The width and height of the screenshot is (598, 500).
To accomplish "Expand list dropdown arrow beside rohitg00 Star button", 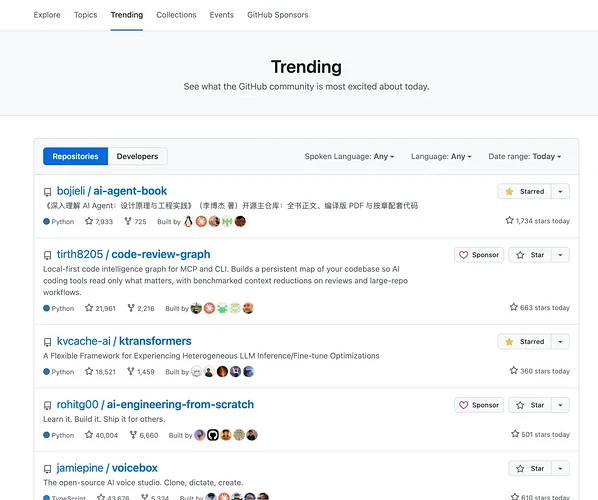I will [560, 405].
